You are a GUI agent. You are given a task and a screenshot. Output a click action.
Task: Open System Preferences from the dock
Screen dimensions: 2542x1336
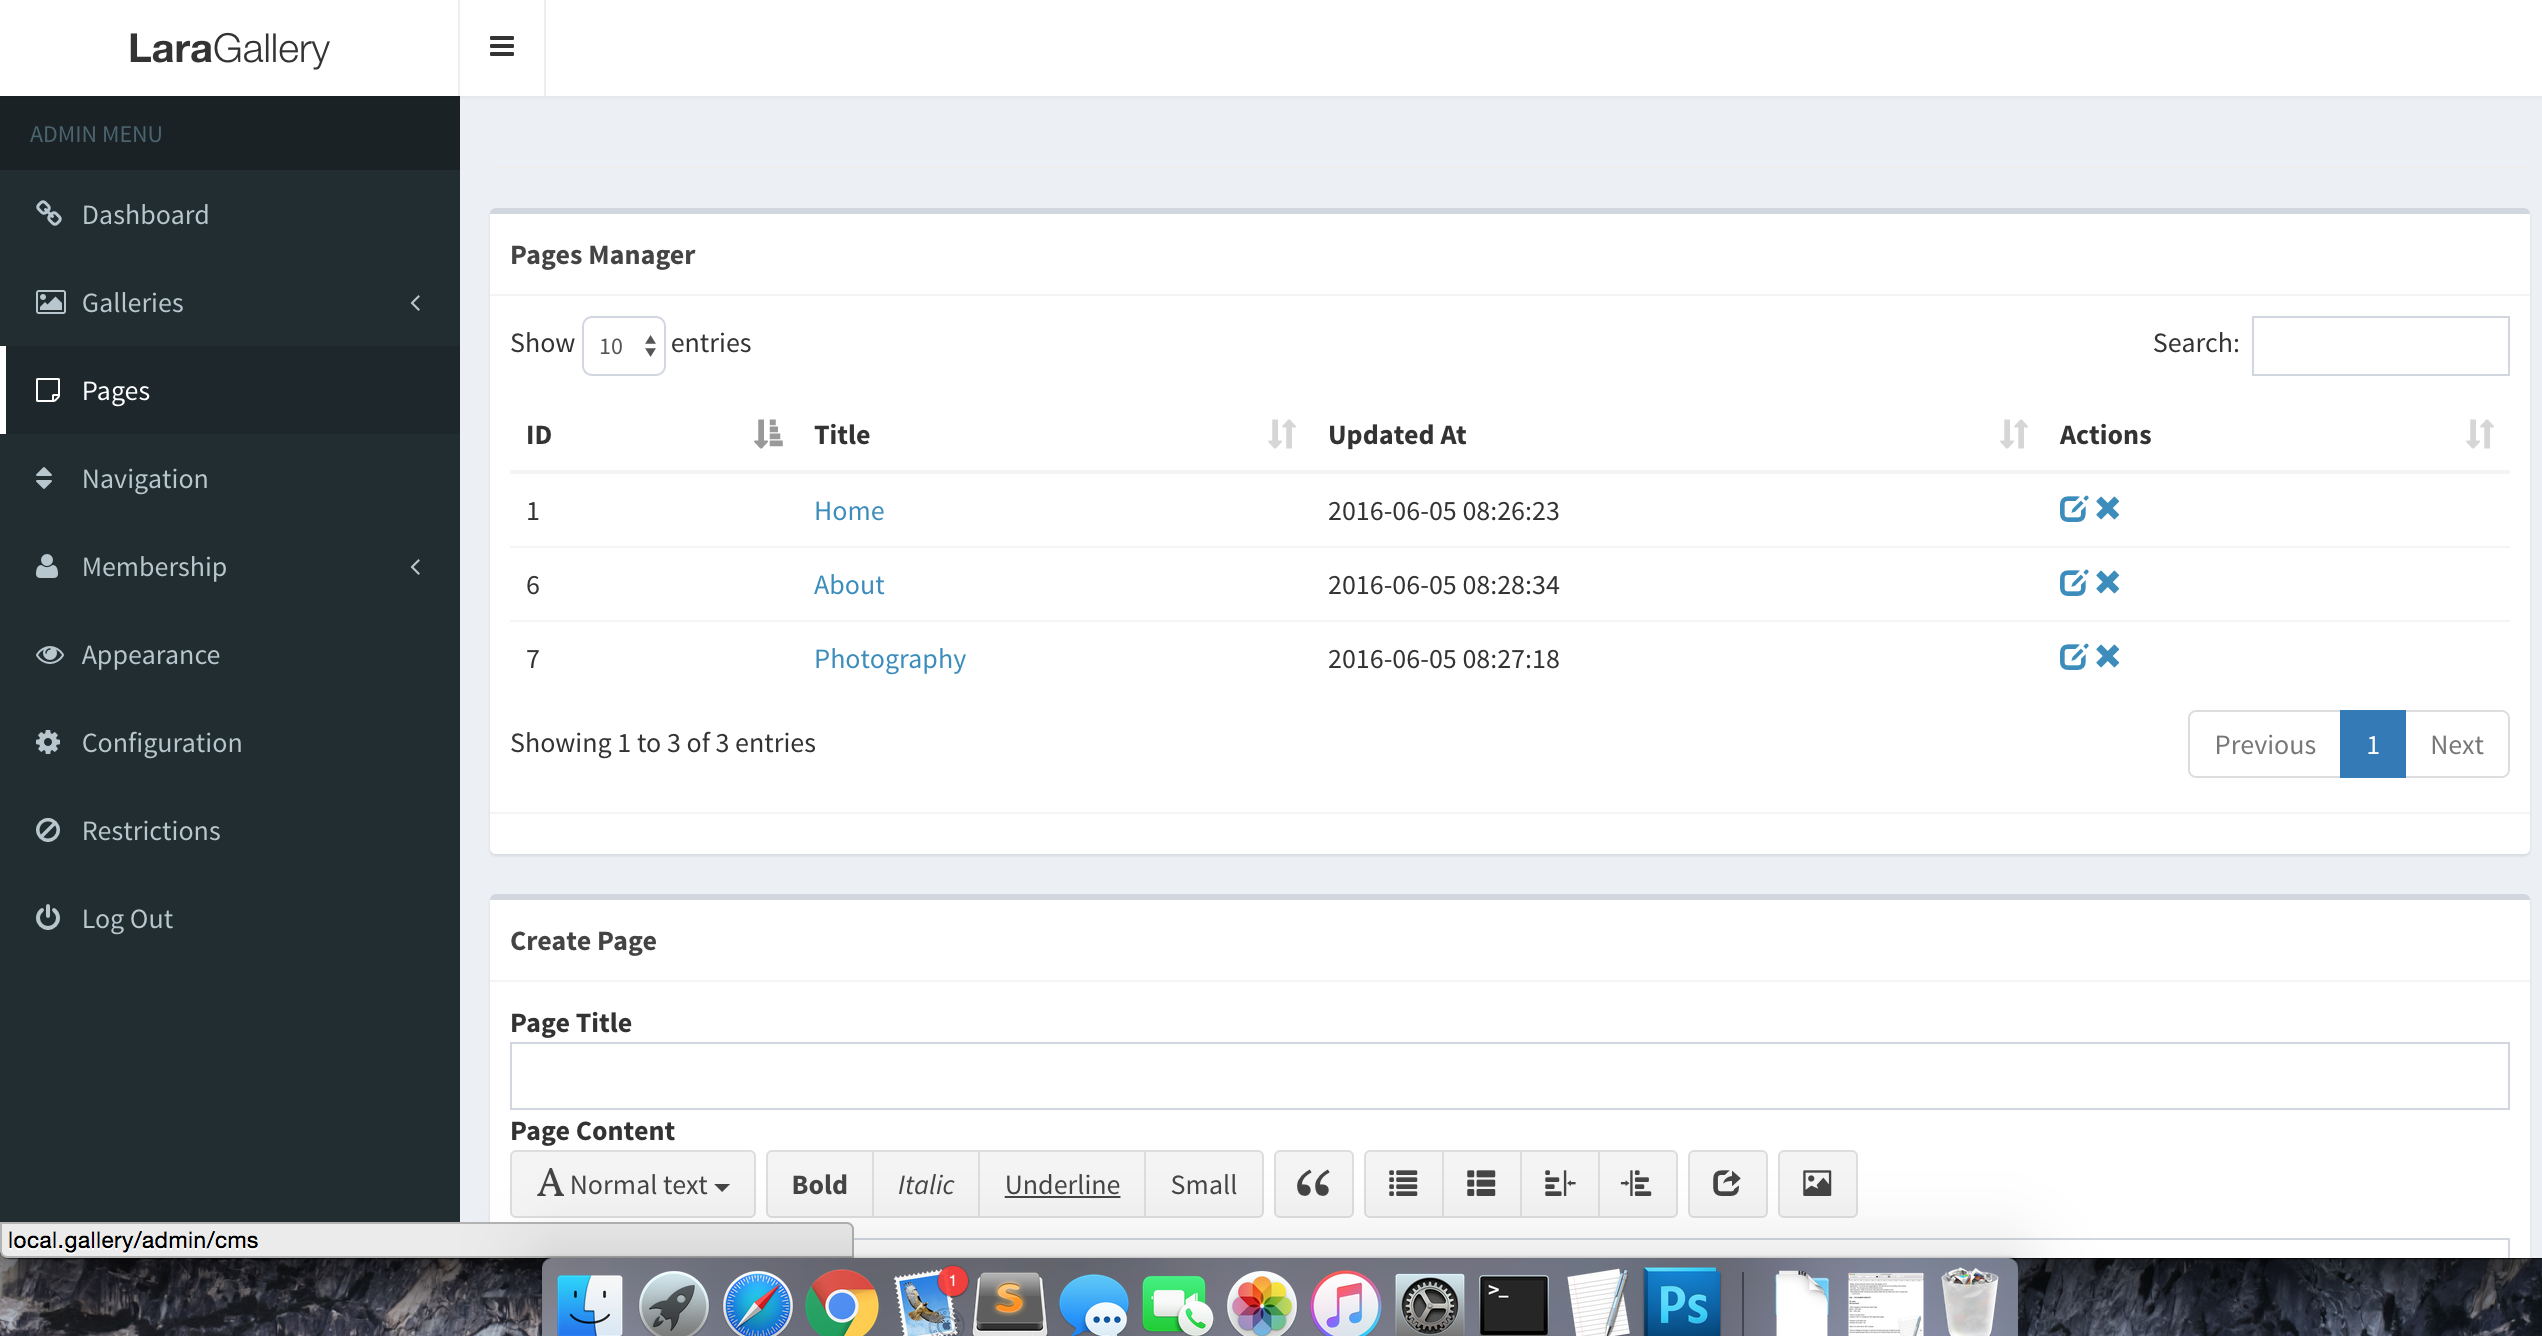[1429, 1304]
